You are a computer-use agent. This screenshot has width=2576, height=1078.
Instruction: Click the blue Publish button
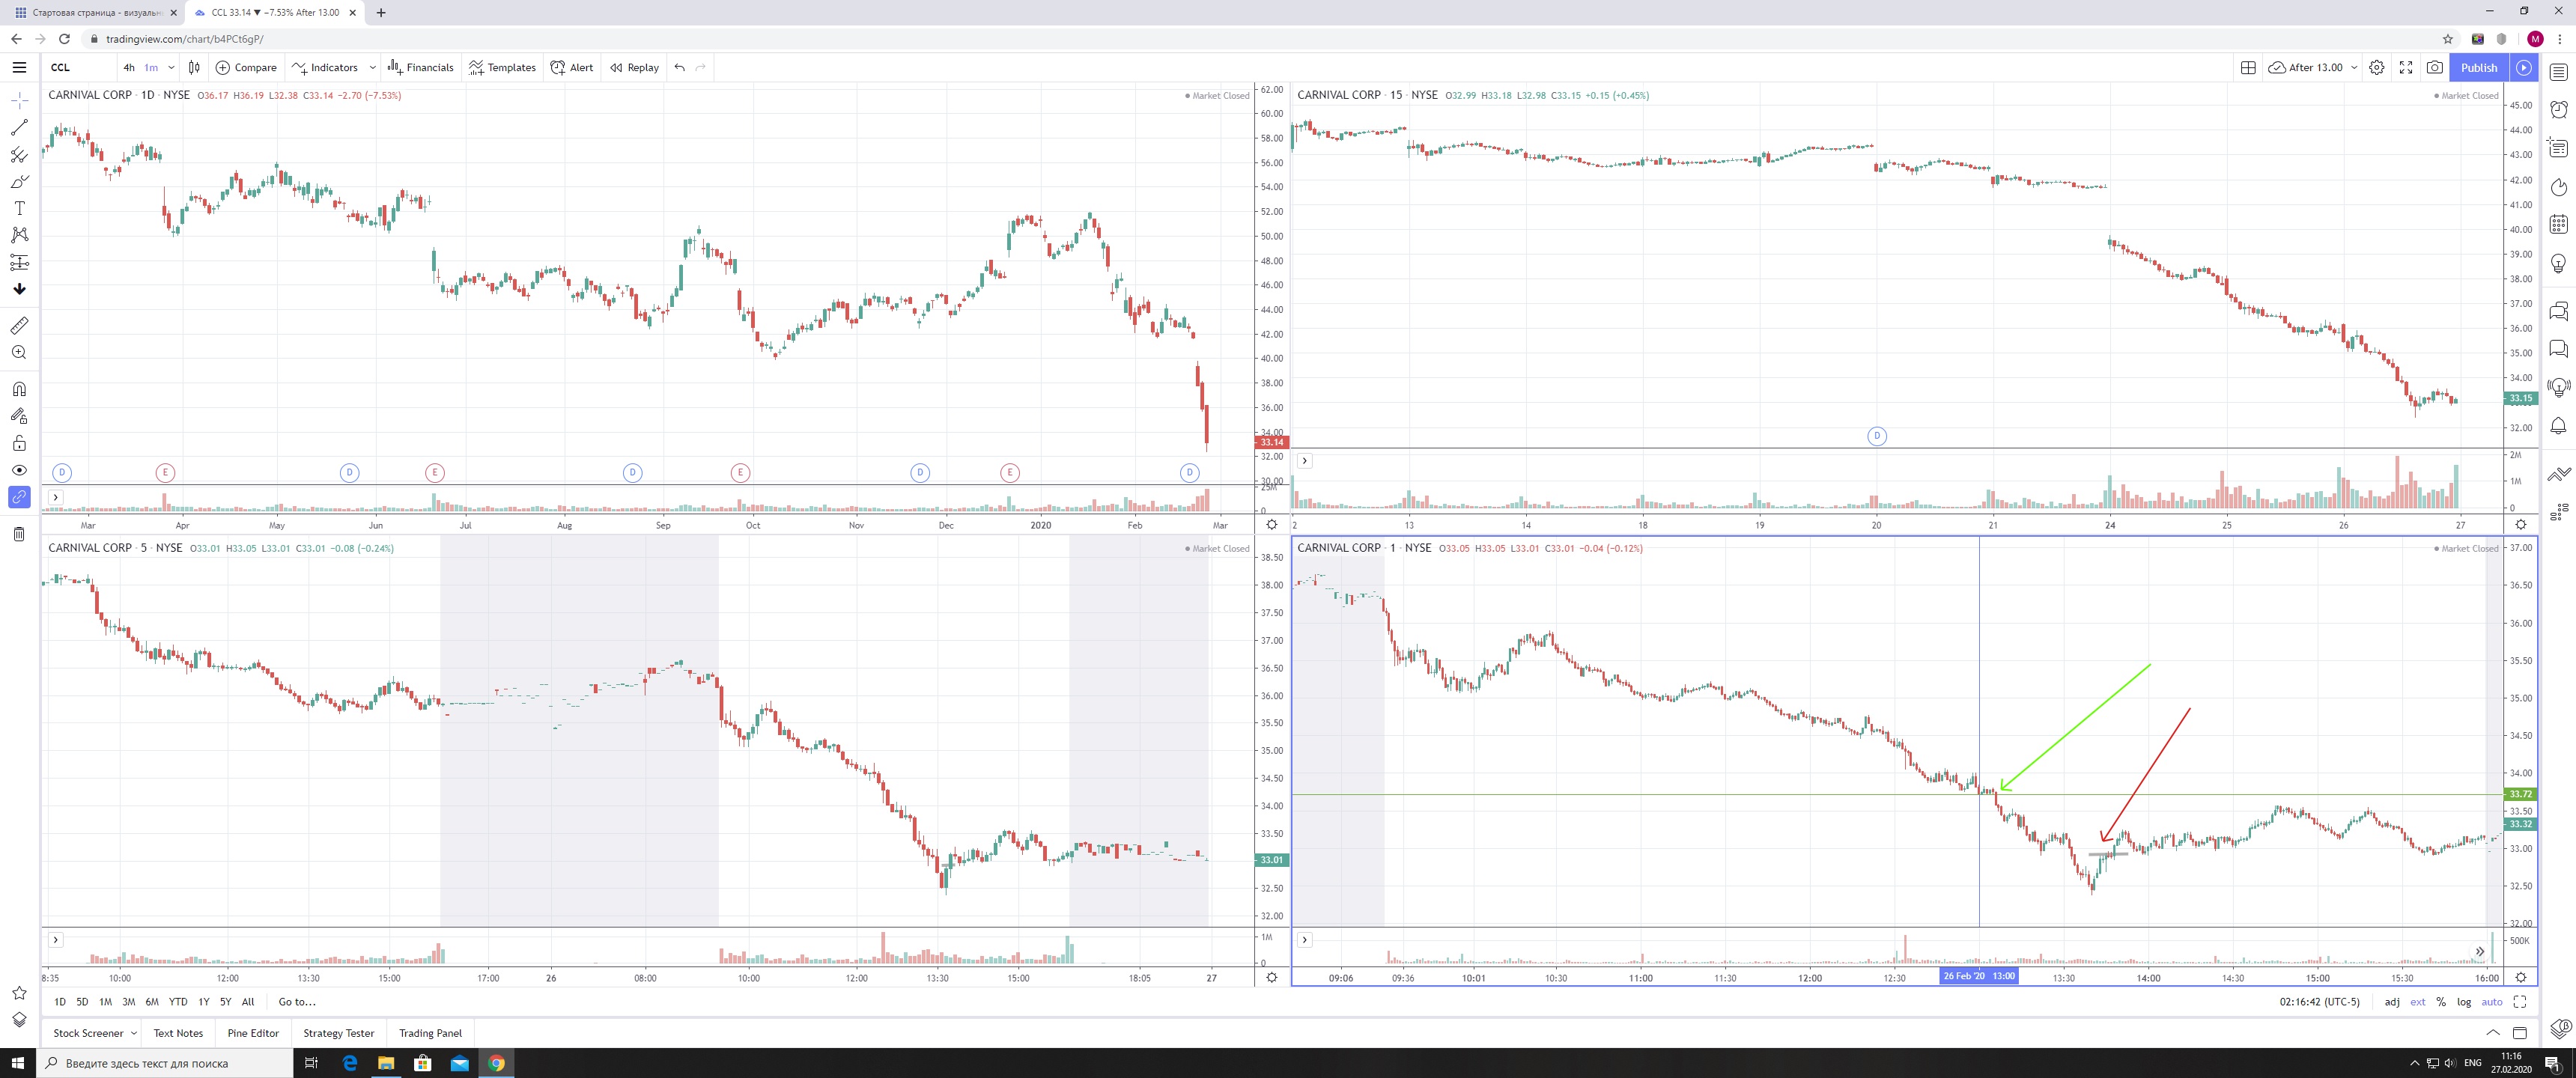tap(2478, 67)
